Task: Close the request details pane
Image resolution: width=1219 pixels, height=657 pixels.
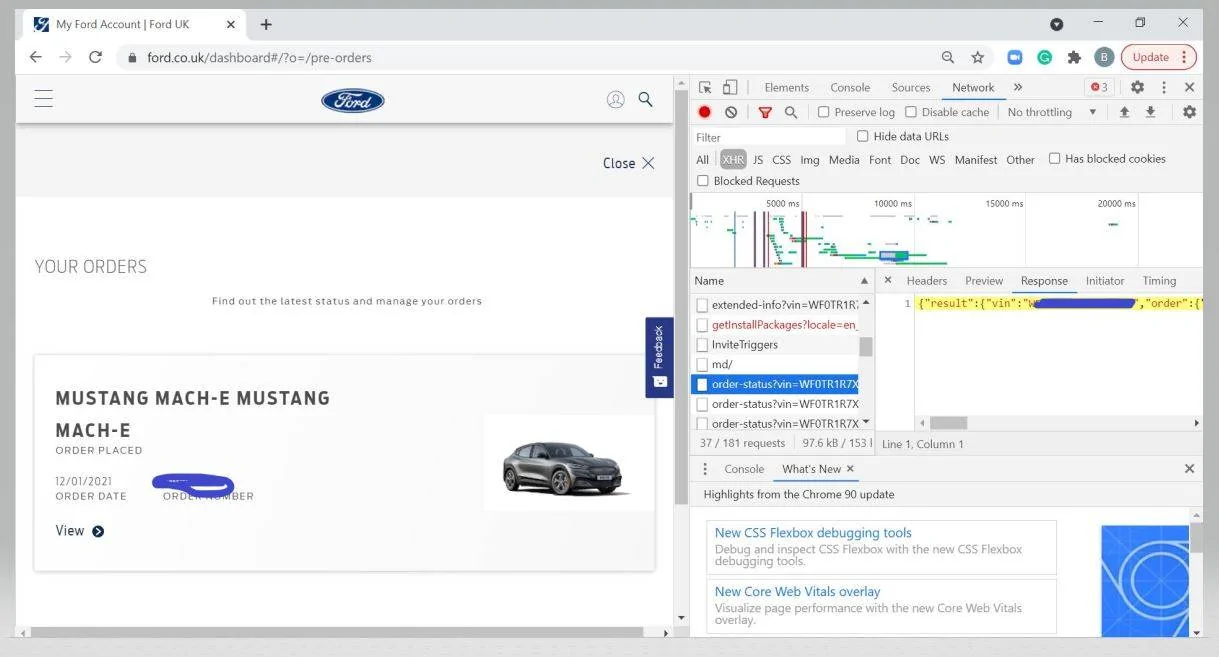Action: tap(888, 280)
